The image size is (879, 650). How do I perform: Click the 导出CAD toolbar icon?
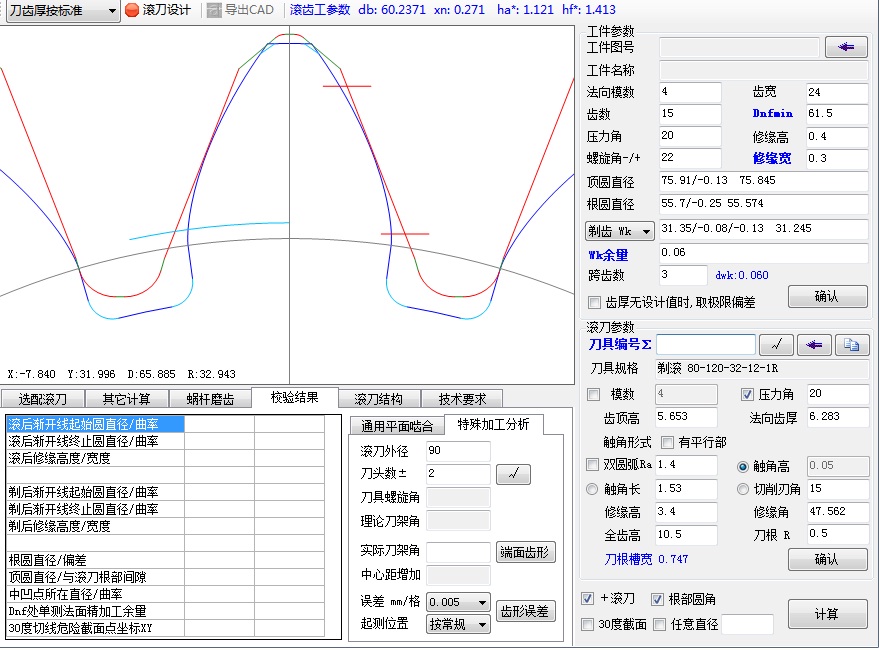[214, 10]
